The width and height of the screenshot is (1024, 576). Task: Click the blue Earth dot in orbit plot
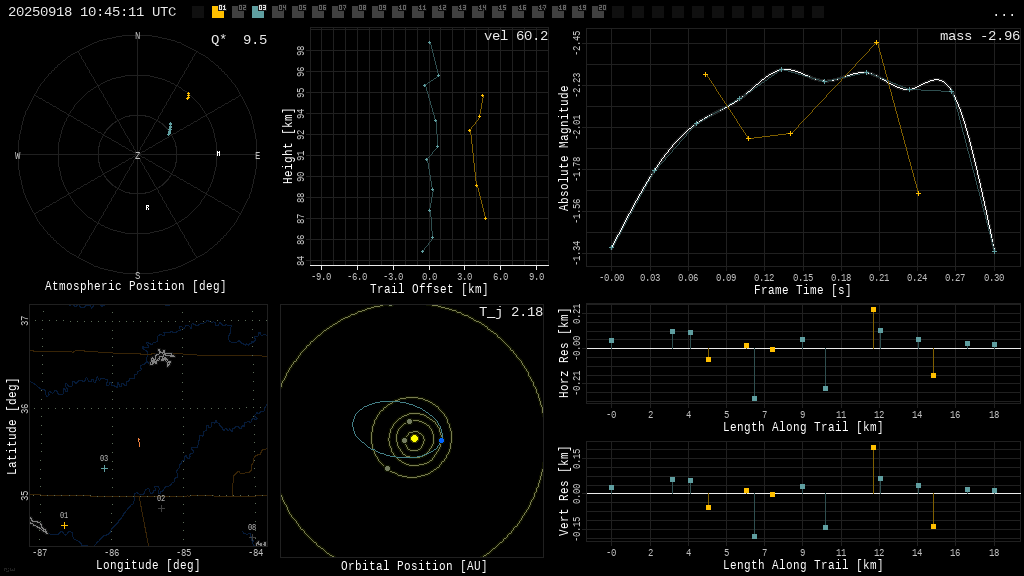pyautogui.click(x=441, y=441)
